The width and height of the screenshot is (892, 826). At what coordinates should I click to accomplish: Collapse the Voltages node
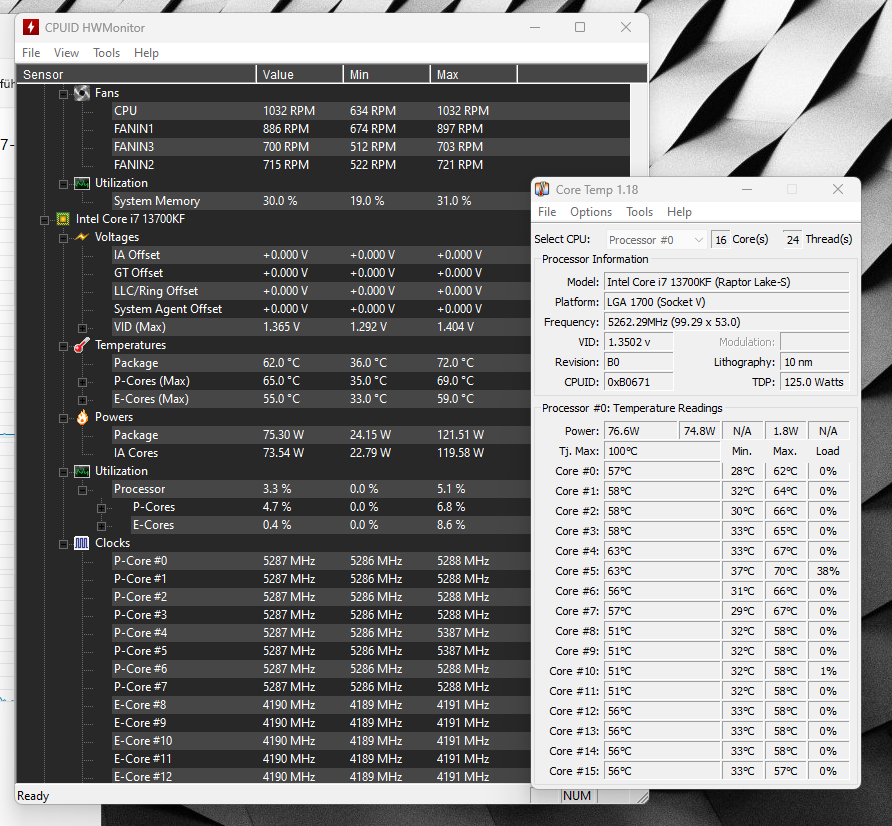[63, 238]
